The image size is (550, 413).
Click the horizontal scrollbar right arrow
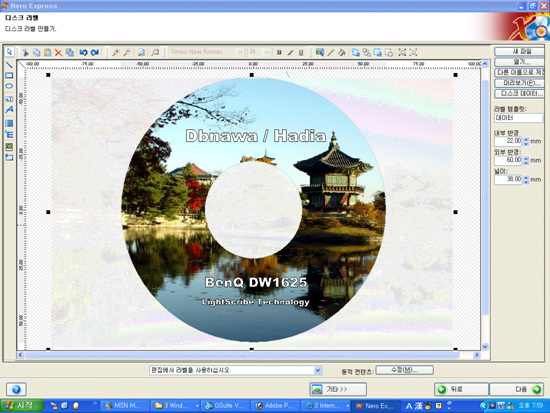pyautogui.click(x=477, y=355)
